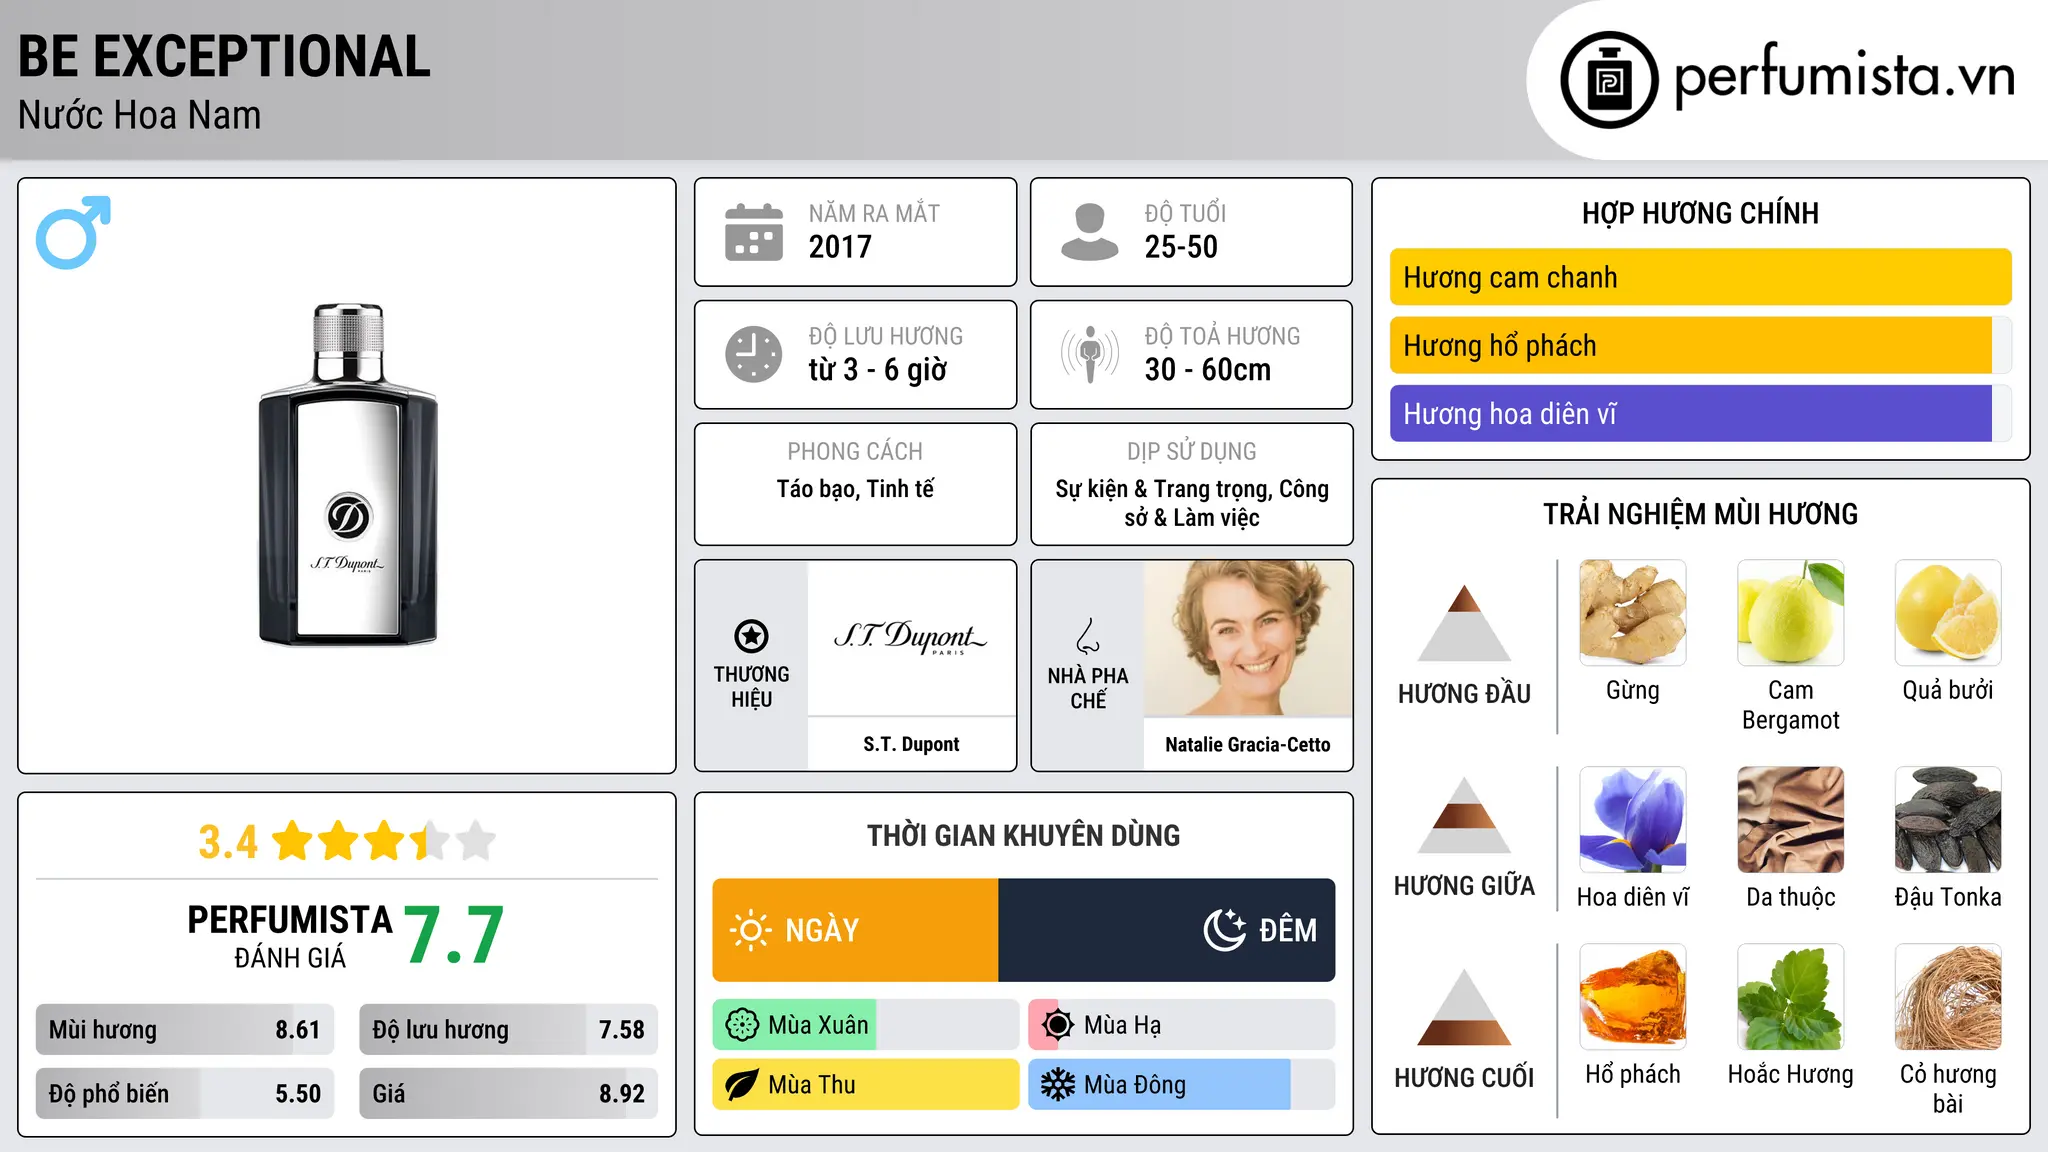Click the flower icon for Mùa Xuân
The image size is (2048, 1152).
coord(742,1025)
